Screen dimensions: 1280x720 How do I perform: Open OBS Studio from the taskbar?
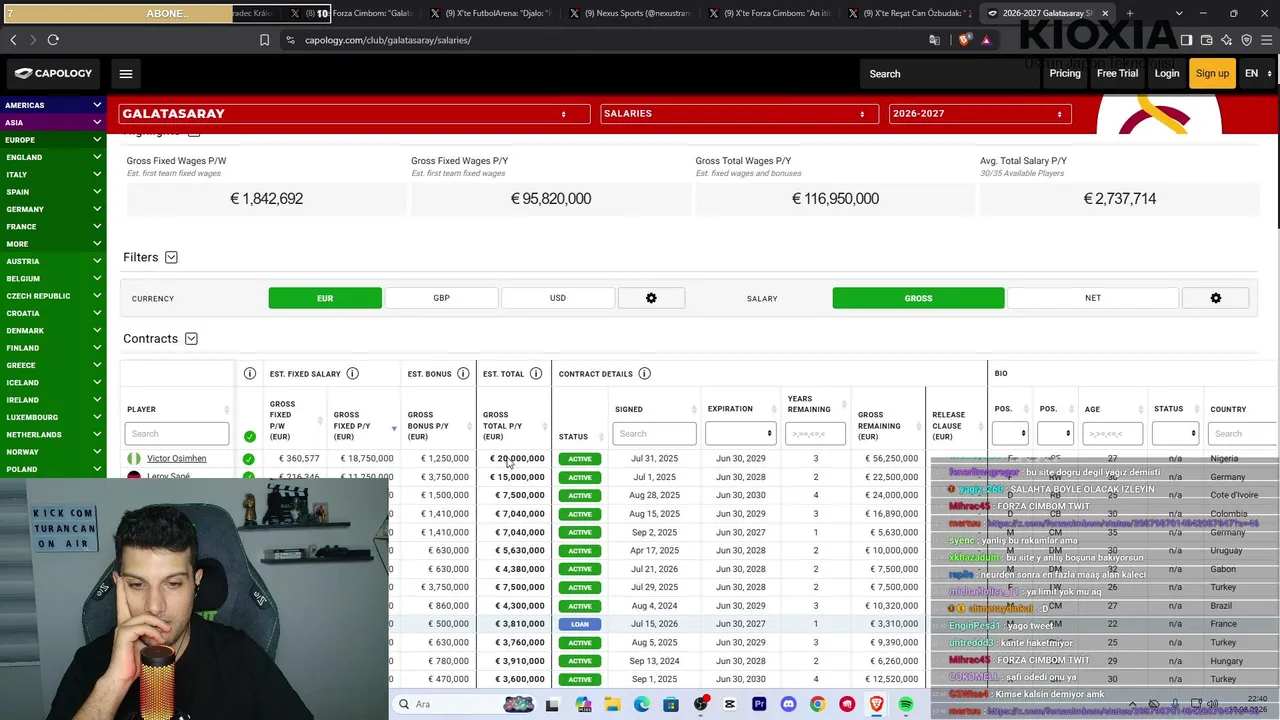(x=700, y=704)
